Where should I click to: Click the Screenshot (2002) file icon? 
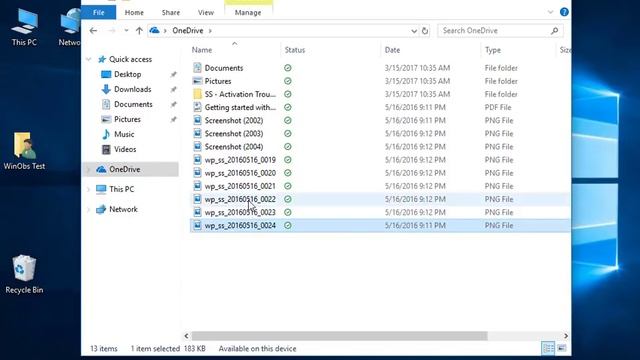197,120
